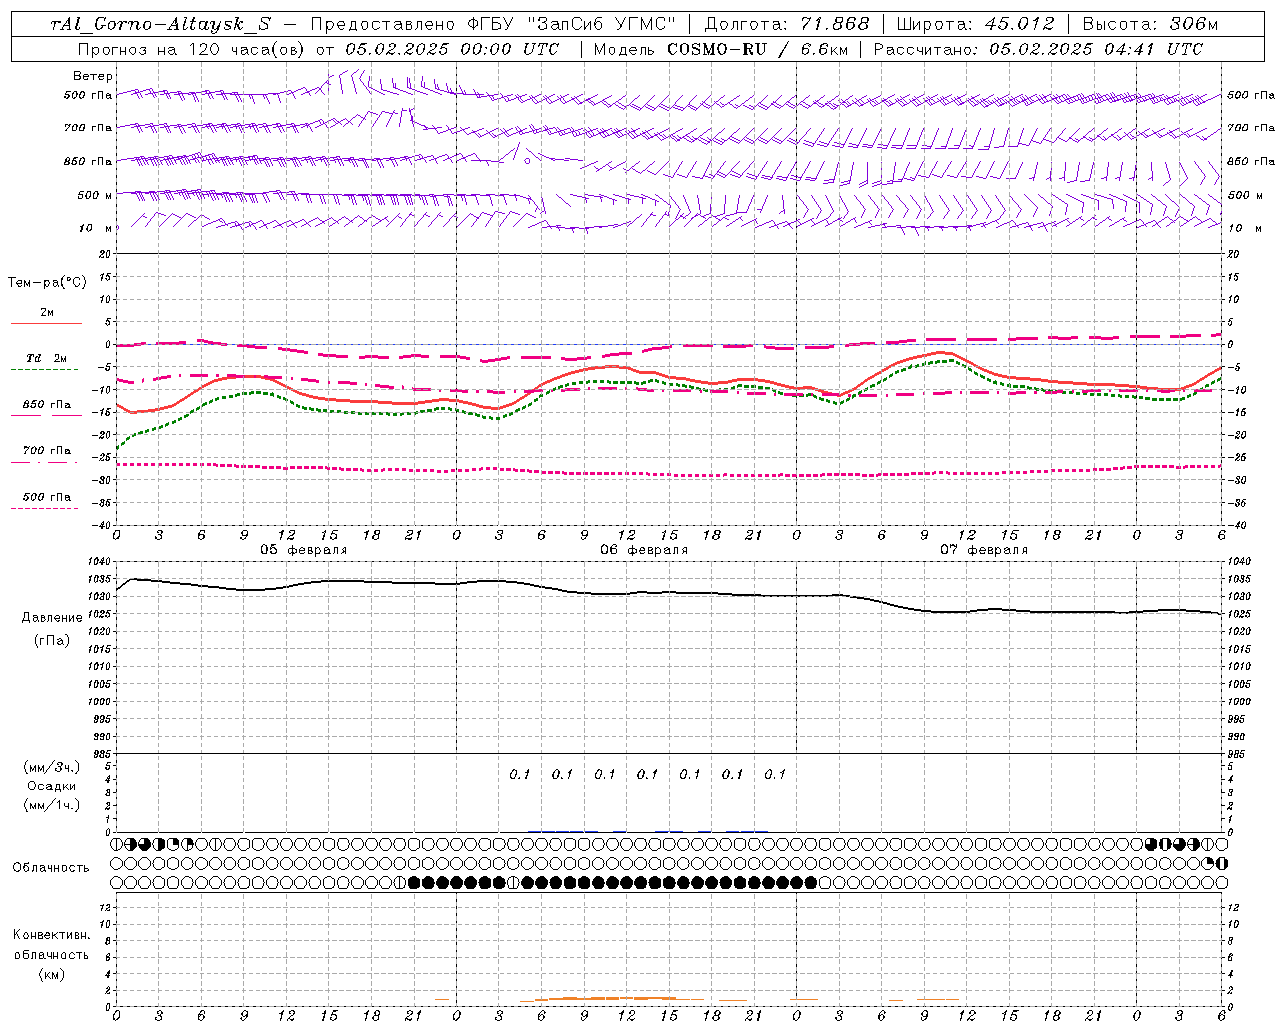Viewport: 1280px width, 1024px height.
Task: Click the Тем-ра(°C) axis label
Action: click(47, 283)
